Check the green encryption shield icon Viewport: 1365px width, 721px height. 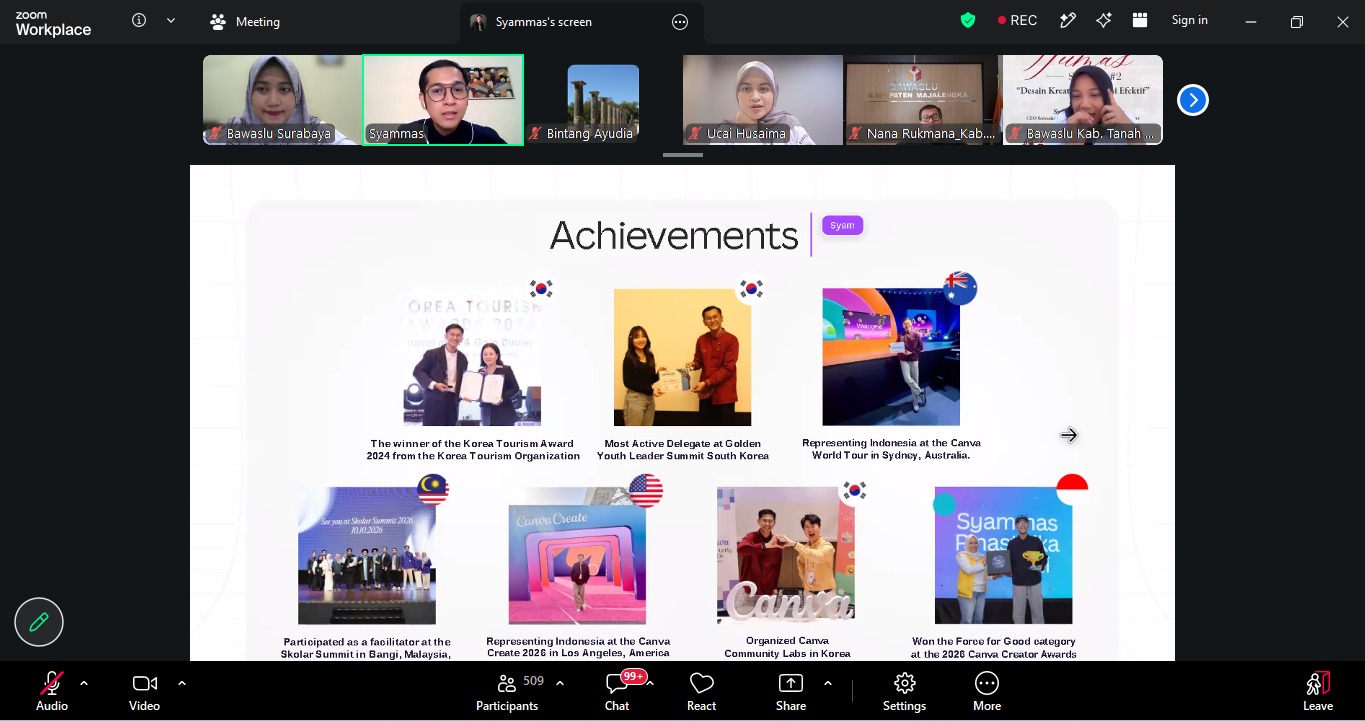[x=968, y=21]
